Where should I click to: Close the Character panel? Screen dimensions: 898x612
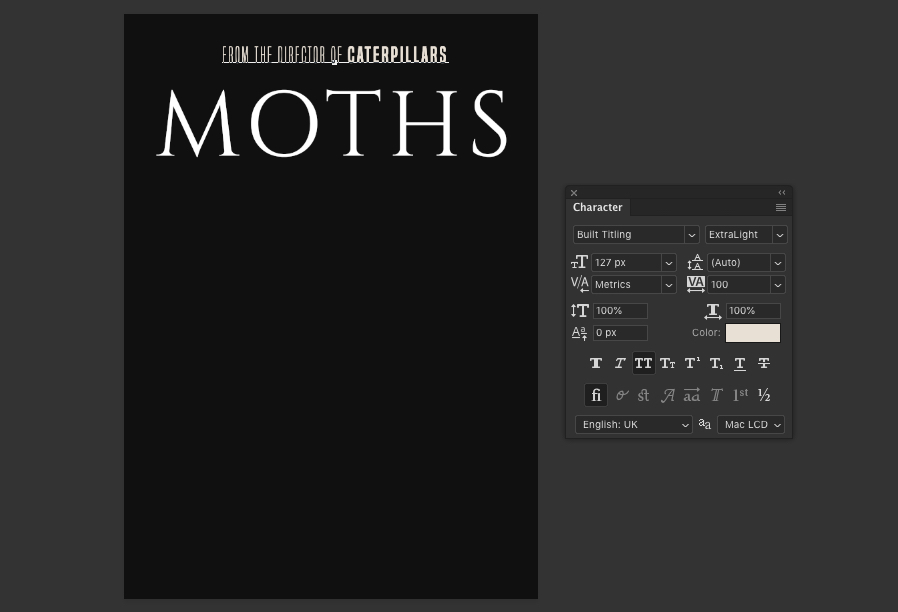click(x=574, y=193)
